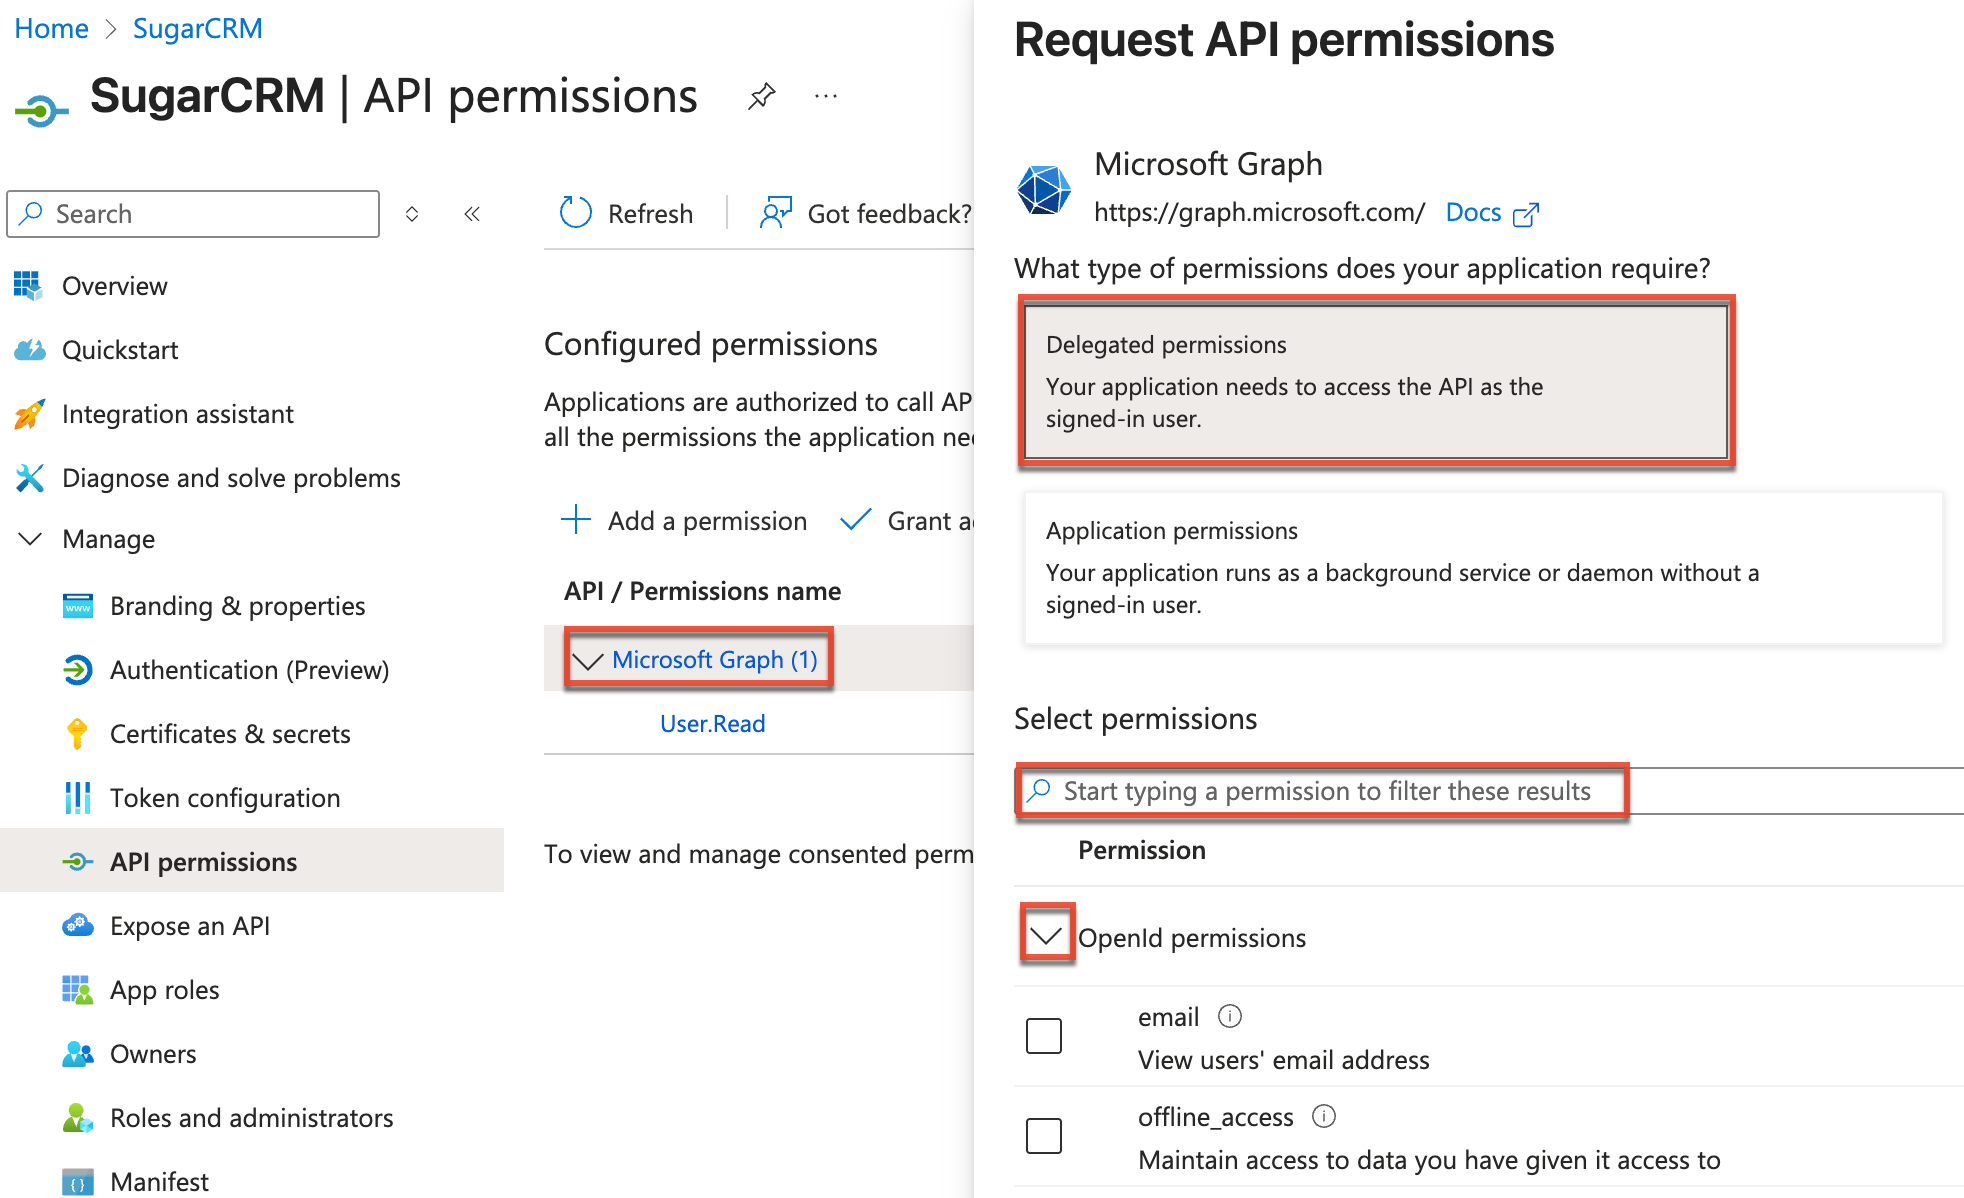Click the User.Read permission link
The width and height of the screenshot is (1964, 1198).
tap(712, 724)
